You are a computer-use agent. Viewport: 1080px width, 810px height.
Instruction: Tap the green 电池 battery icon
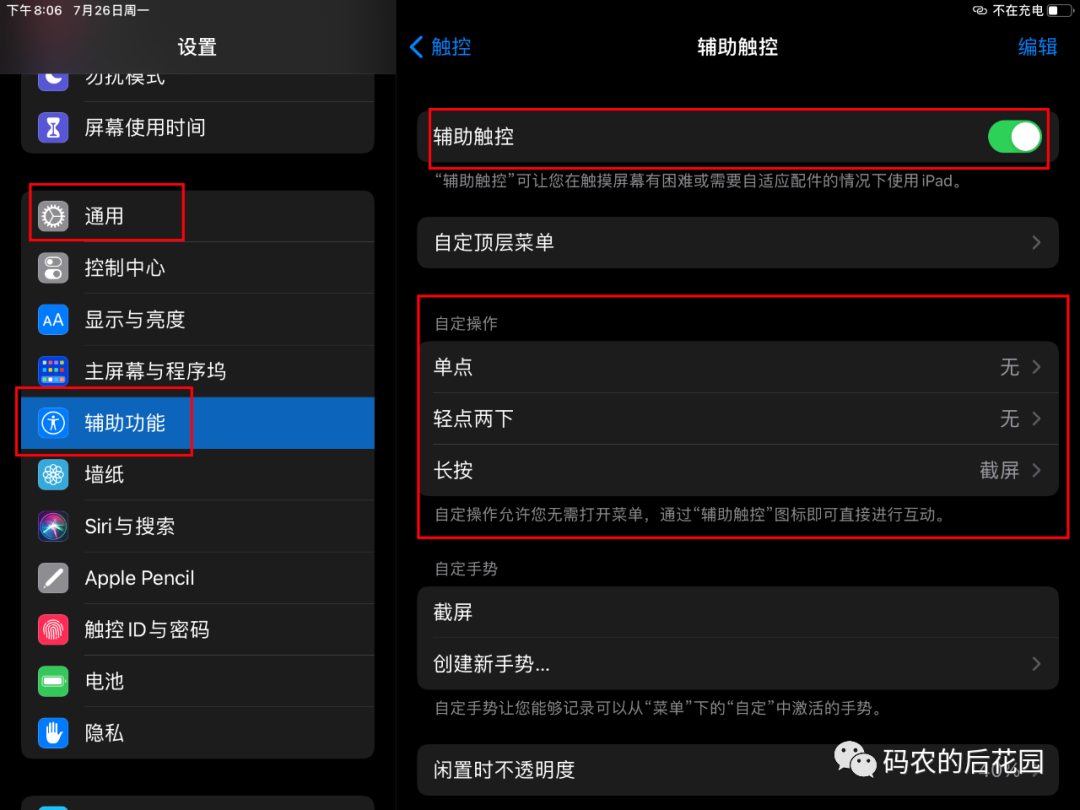[x=53, y=681]
